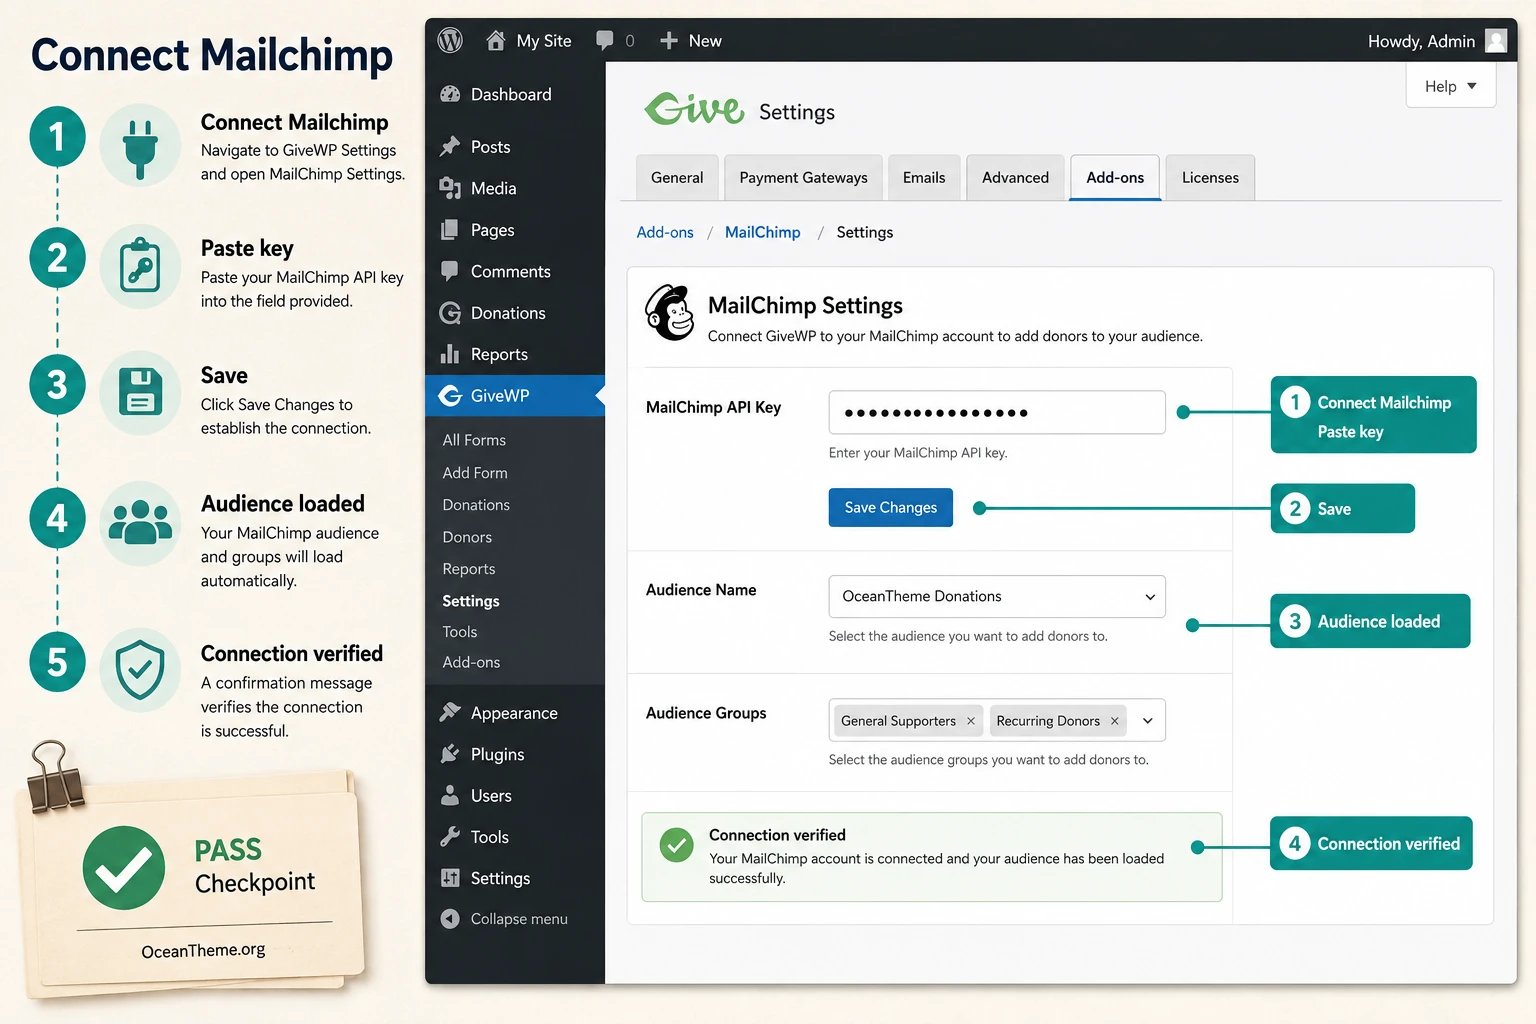Screen dimensions: 1536x1024
Task: Click the New plus icon
Action: tap(669, 40)
